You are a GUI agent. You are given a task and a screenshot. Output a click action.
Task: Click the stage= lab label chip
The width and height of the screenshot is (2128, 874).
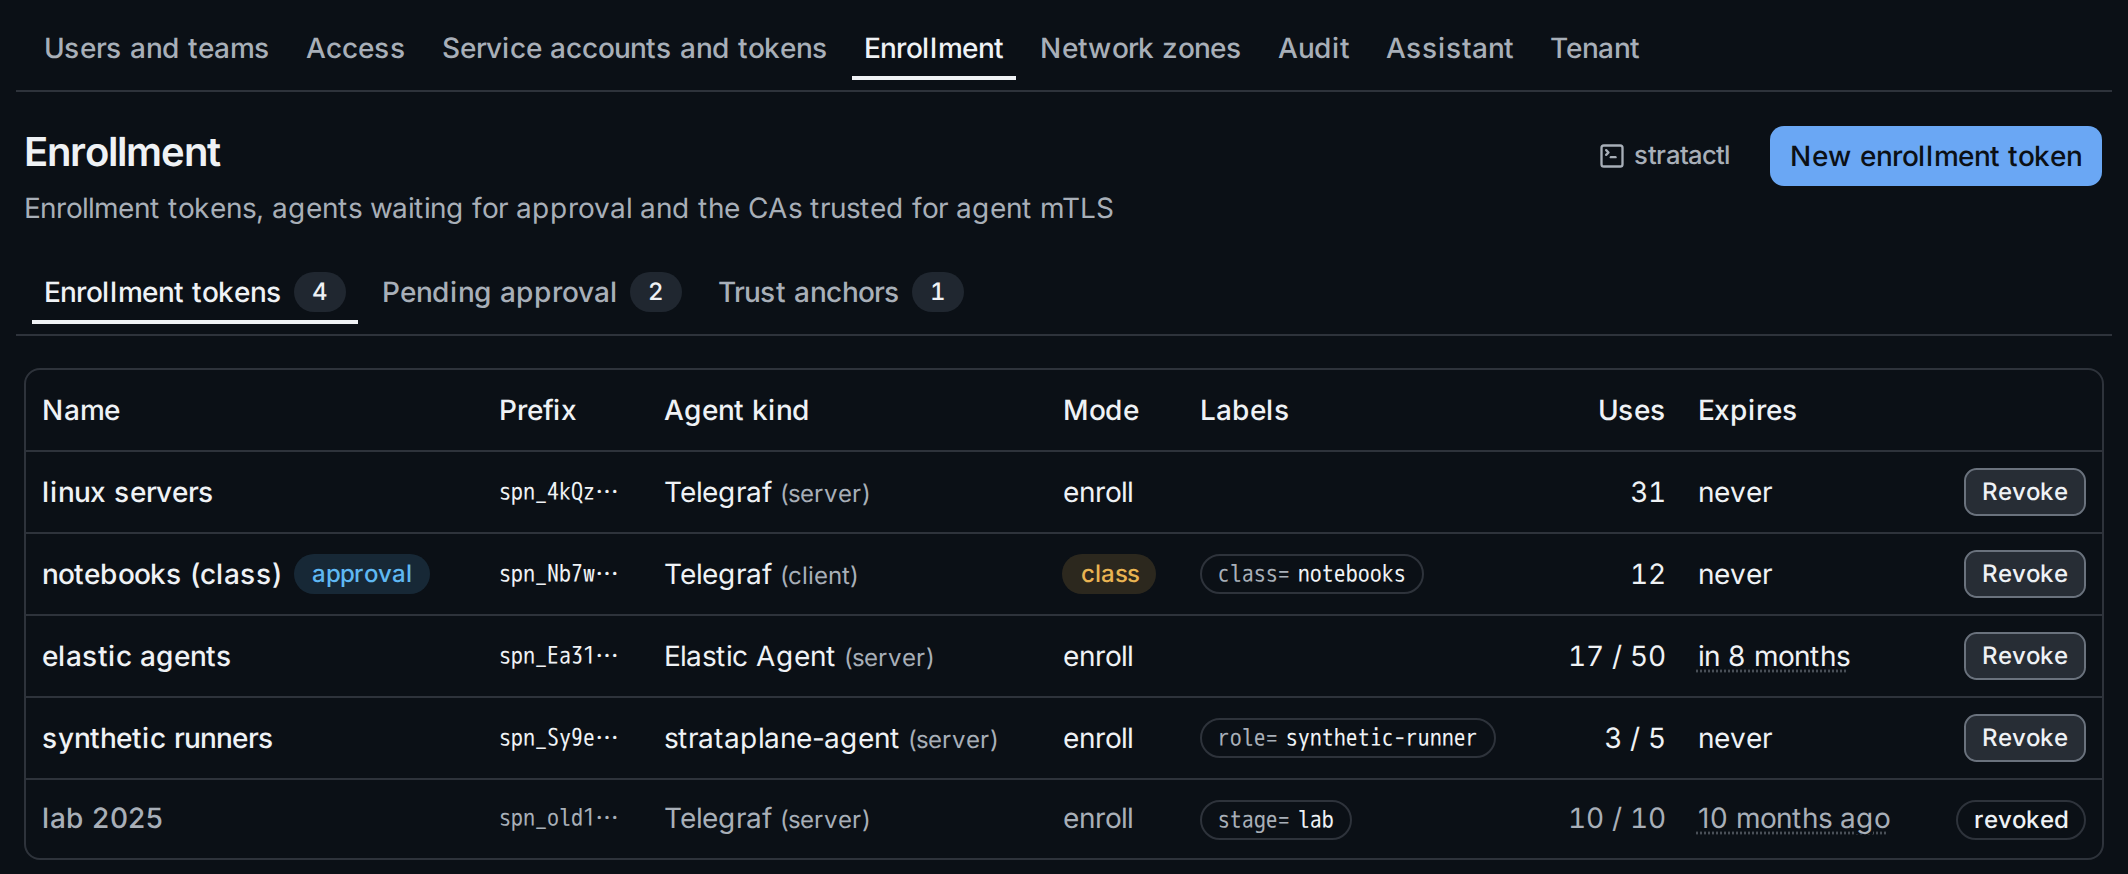[1275, 820]
